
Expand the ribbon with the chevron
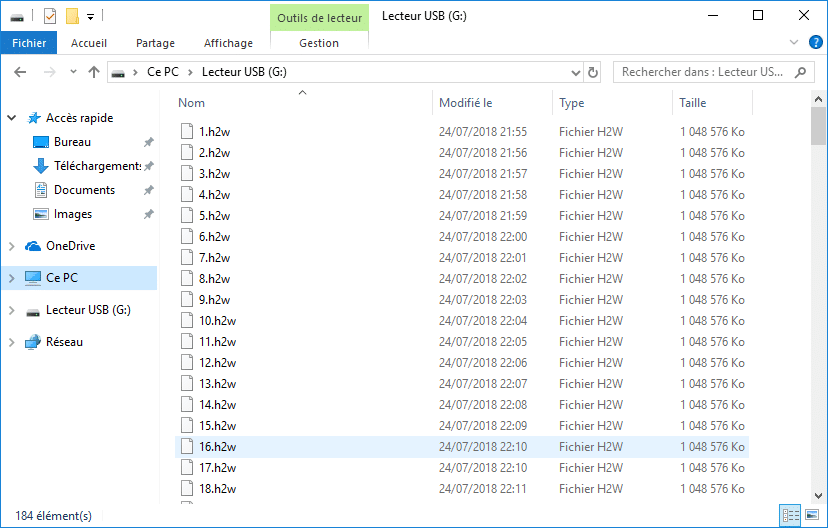point(794,42)
